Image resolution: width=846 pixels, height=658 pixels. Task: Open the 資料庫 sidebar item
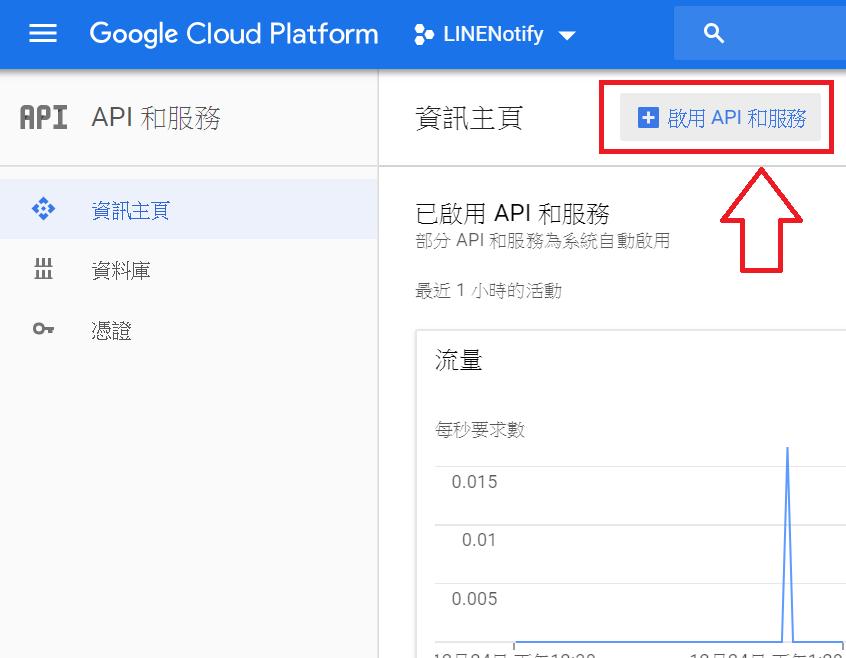pyautogui.click(x=189, y=269)
